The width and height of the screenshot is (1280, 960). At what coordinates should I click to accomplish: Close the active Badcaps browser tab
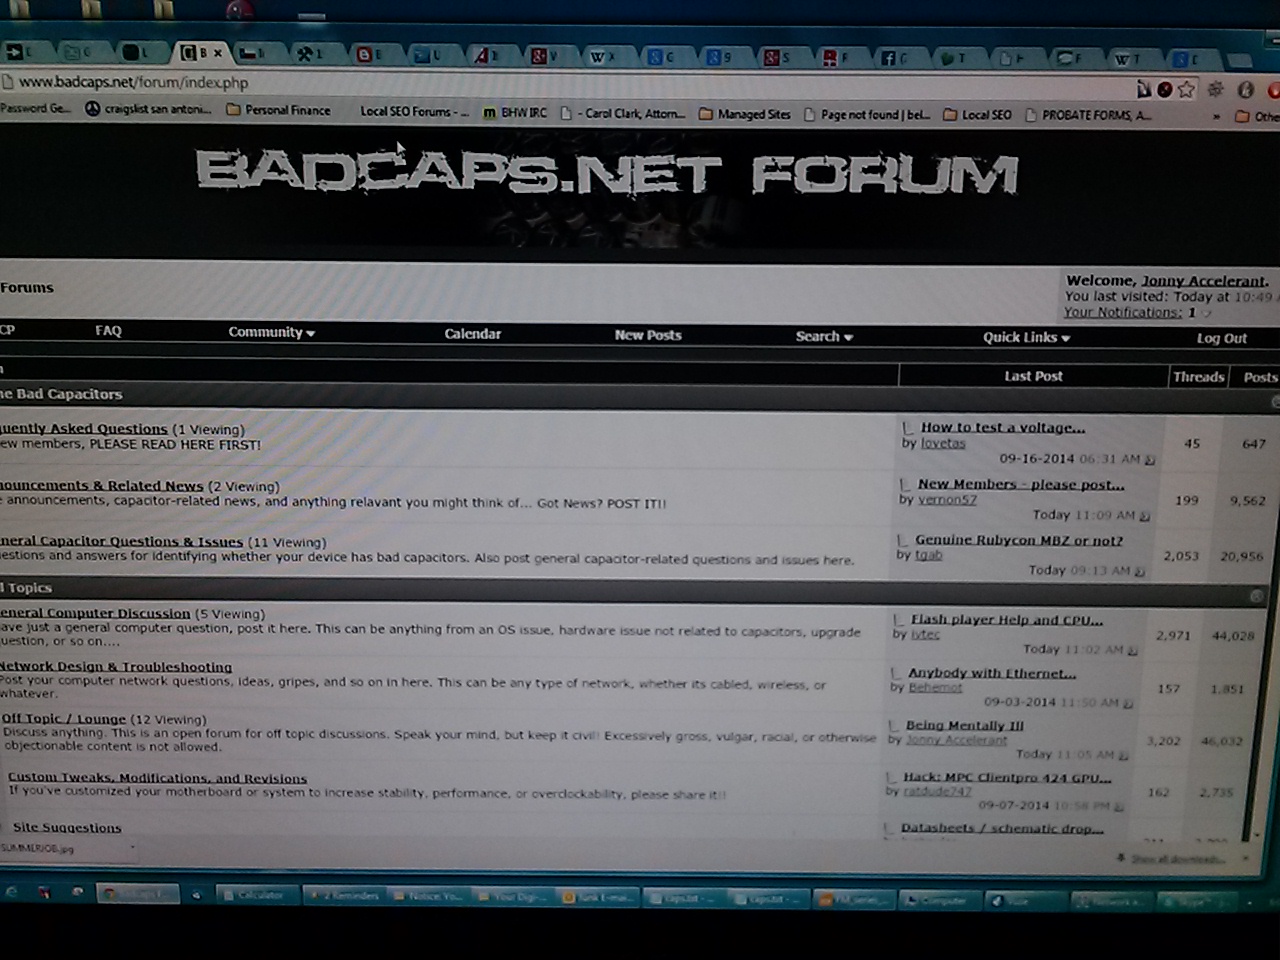click(217, 52)
